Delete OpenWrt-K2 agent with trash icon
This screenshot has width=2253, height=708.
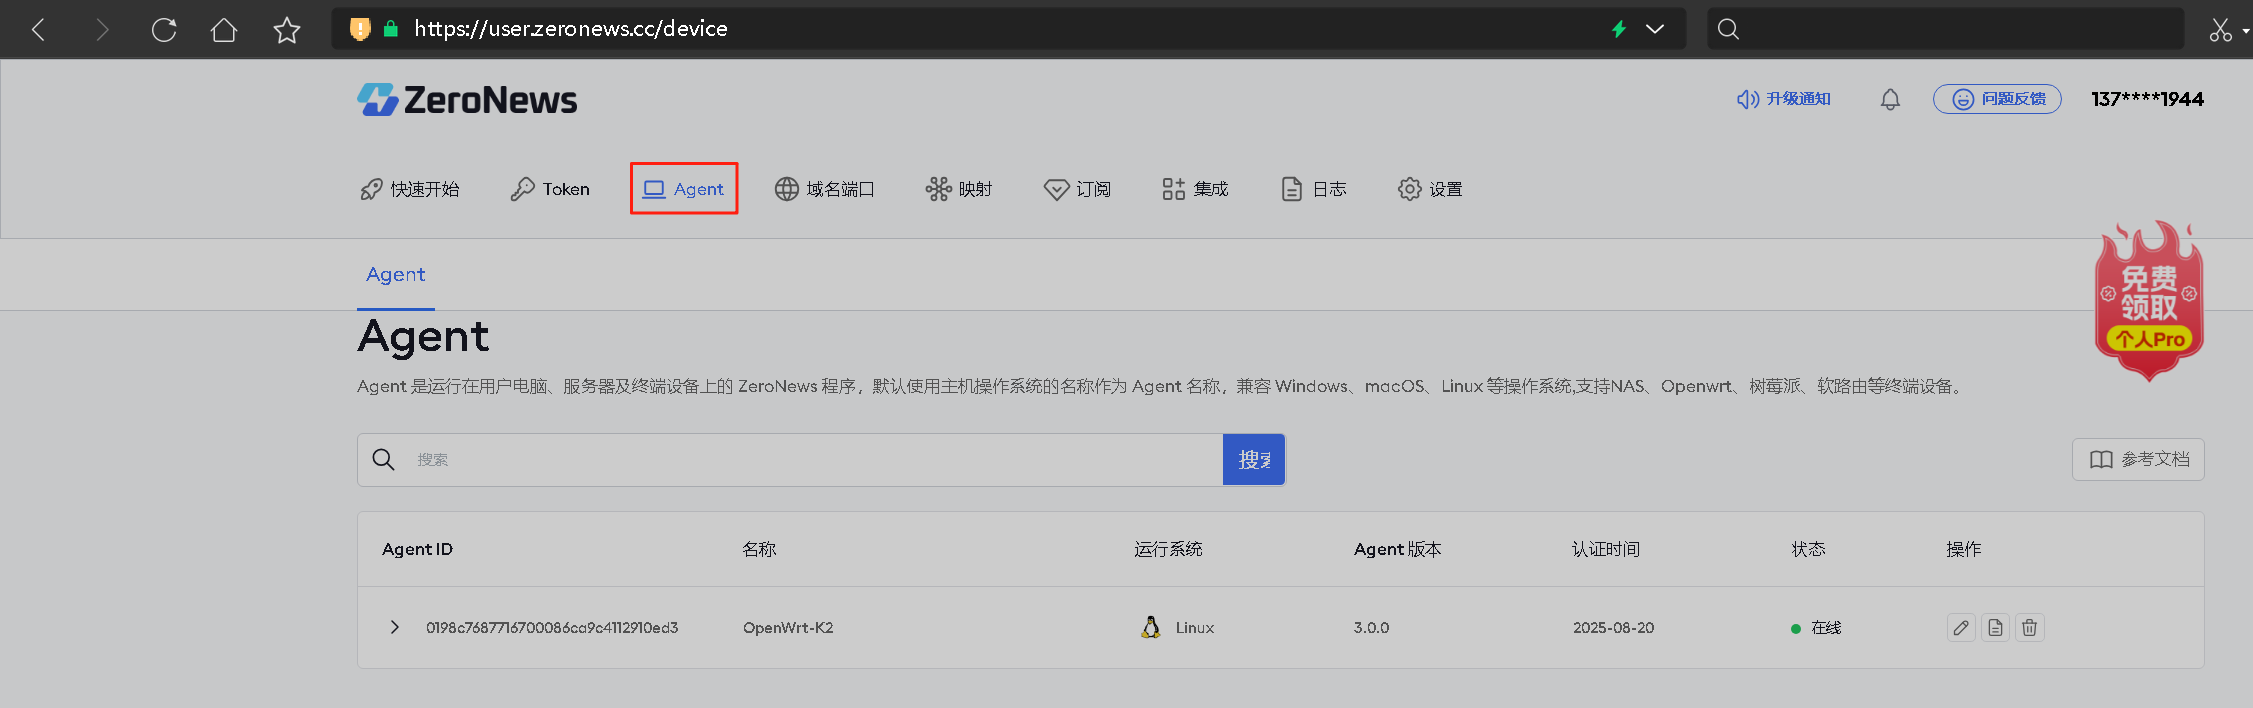2029,628
